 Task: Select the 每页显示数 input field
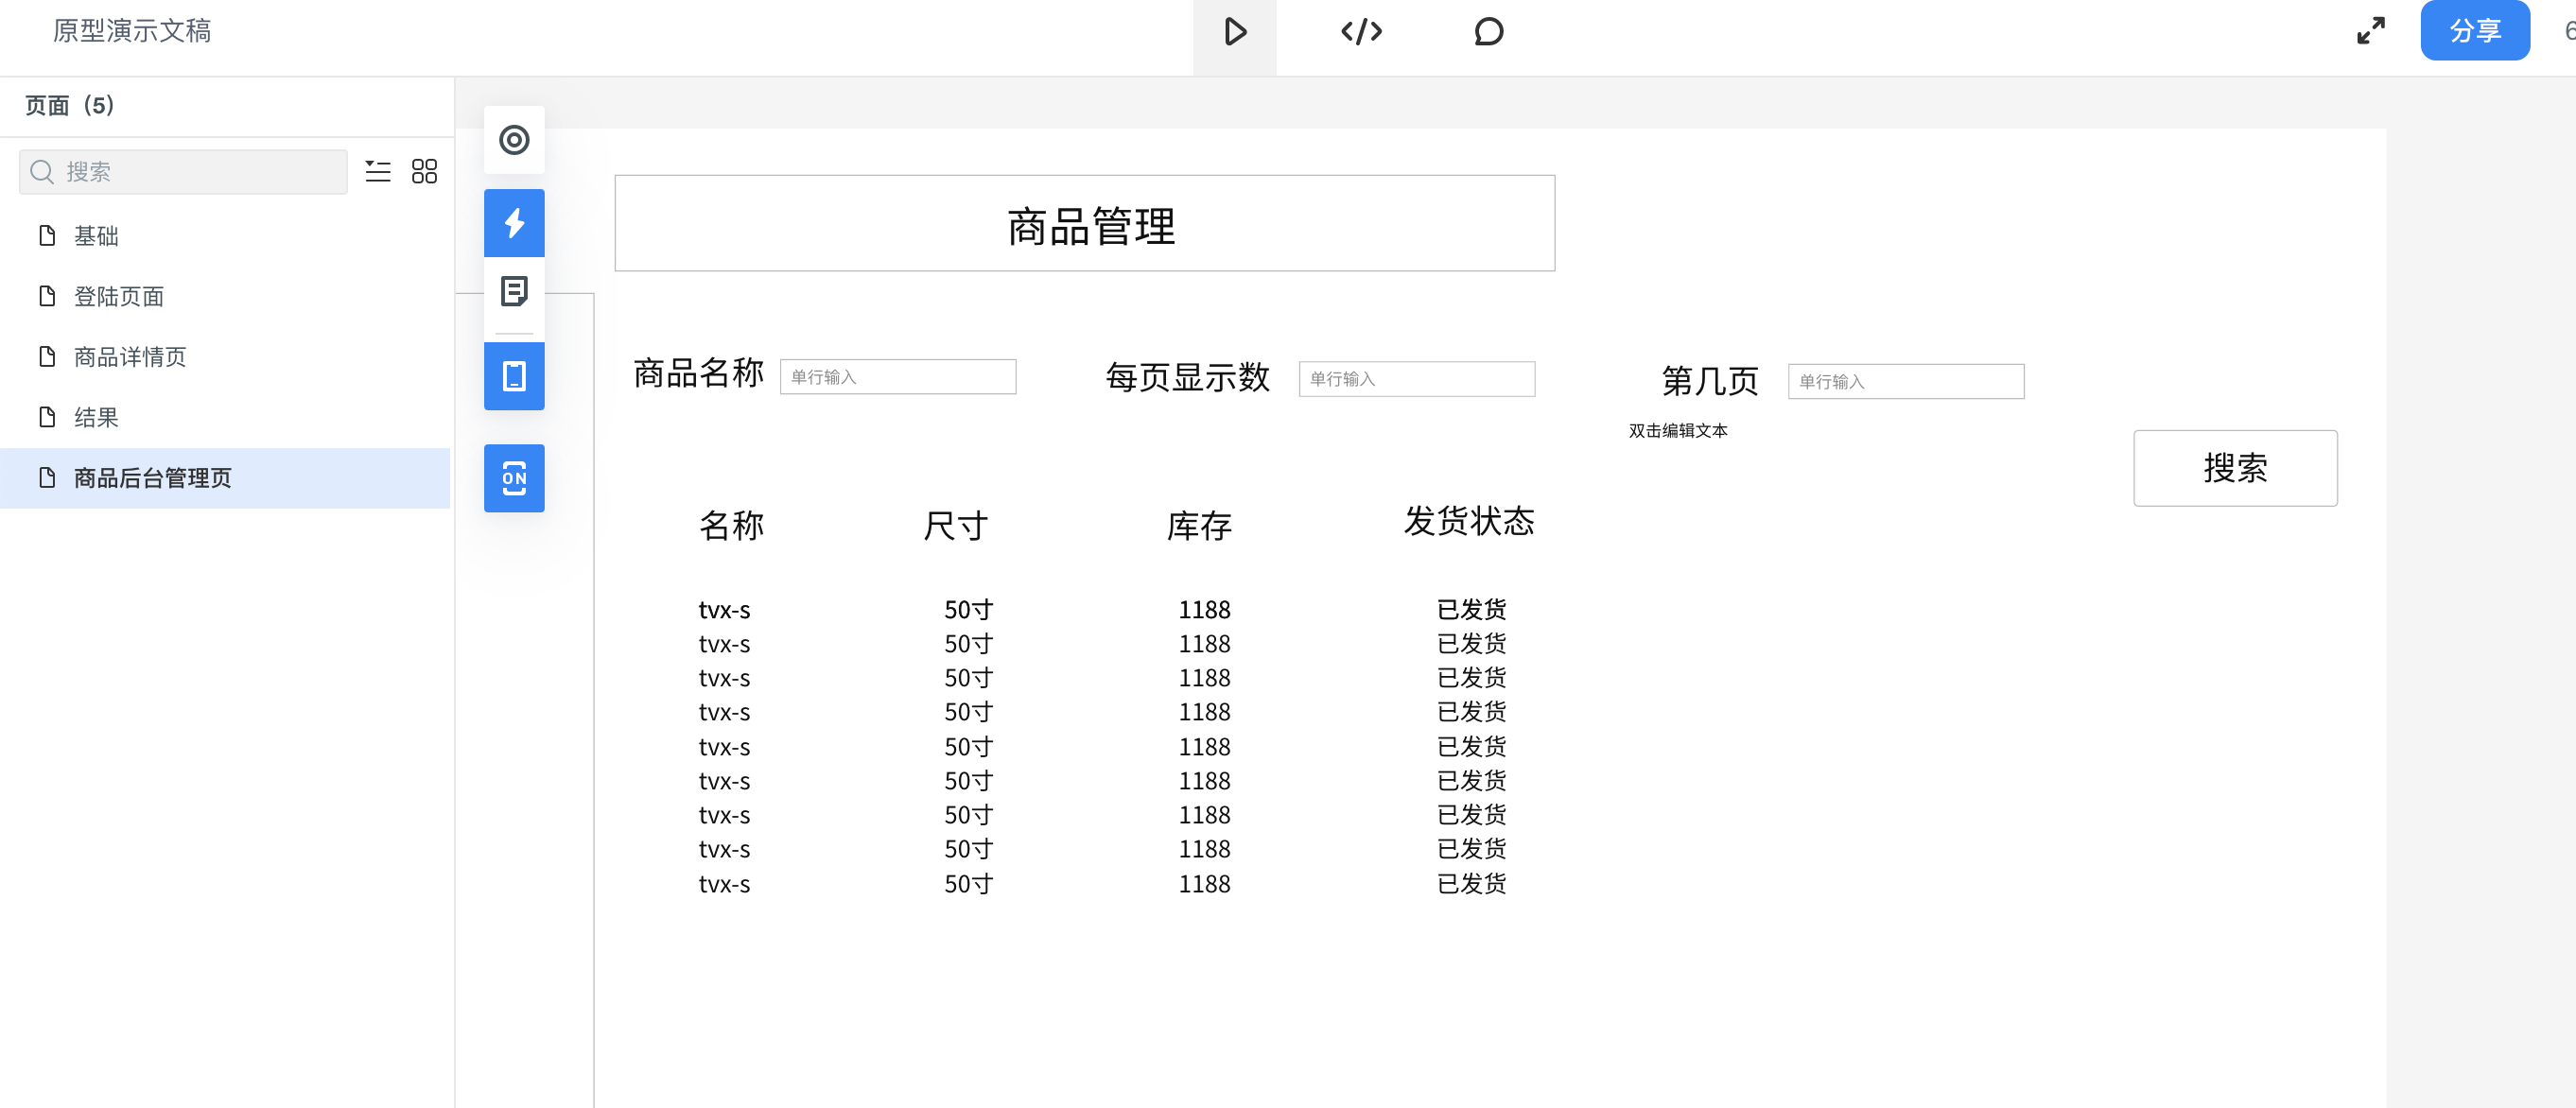tap(1415, 379)
